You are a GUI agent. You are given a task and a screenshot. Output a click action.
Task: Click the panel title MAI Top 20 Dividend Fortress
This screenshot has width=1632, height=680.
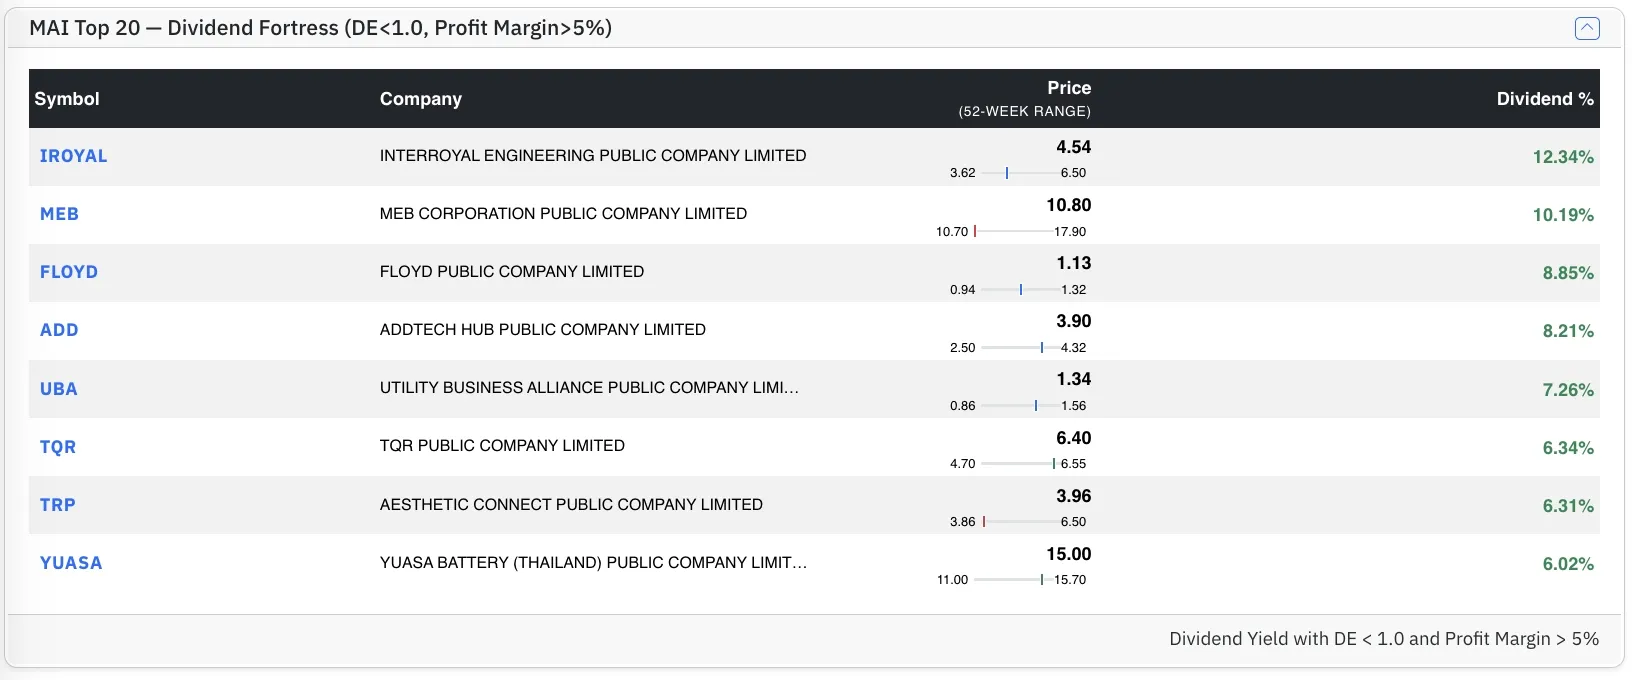320,28
